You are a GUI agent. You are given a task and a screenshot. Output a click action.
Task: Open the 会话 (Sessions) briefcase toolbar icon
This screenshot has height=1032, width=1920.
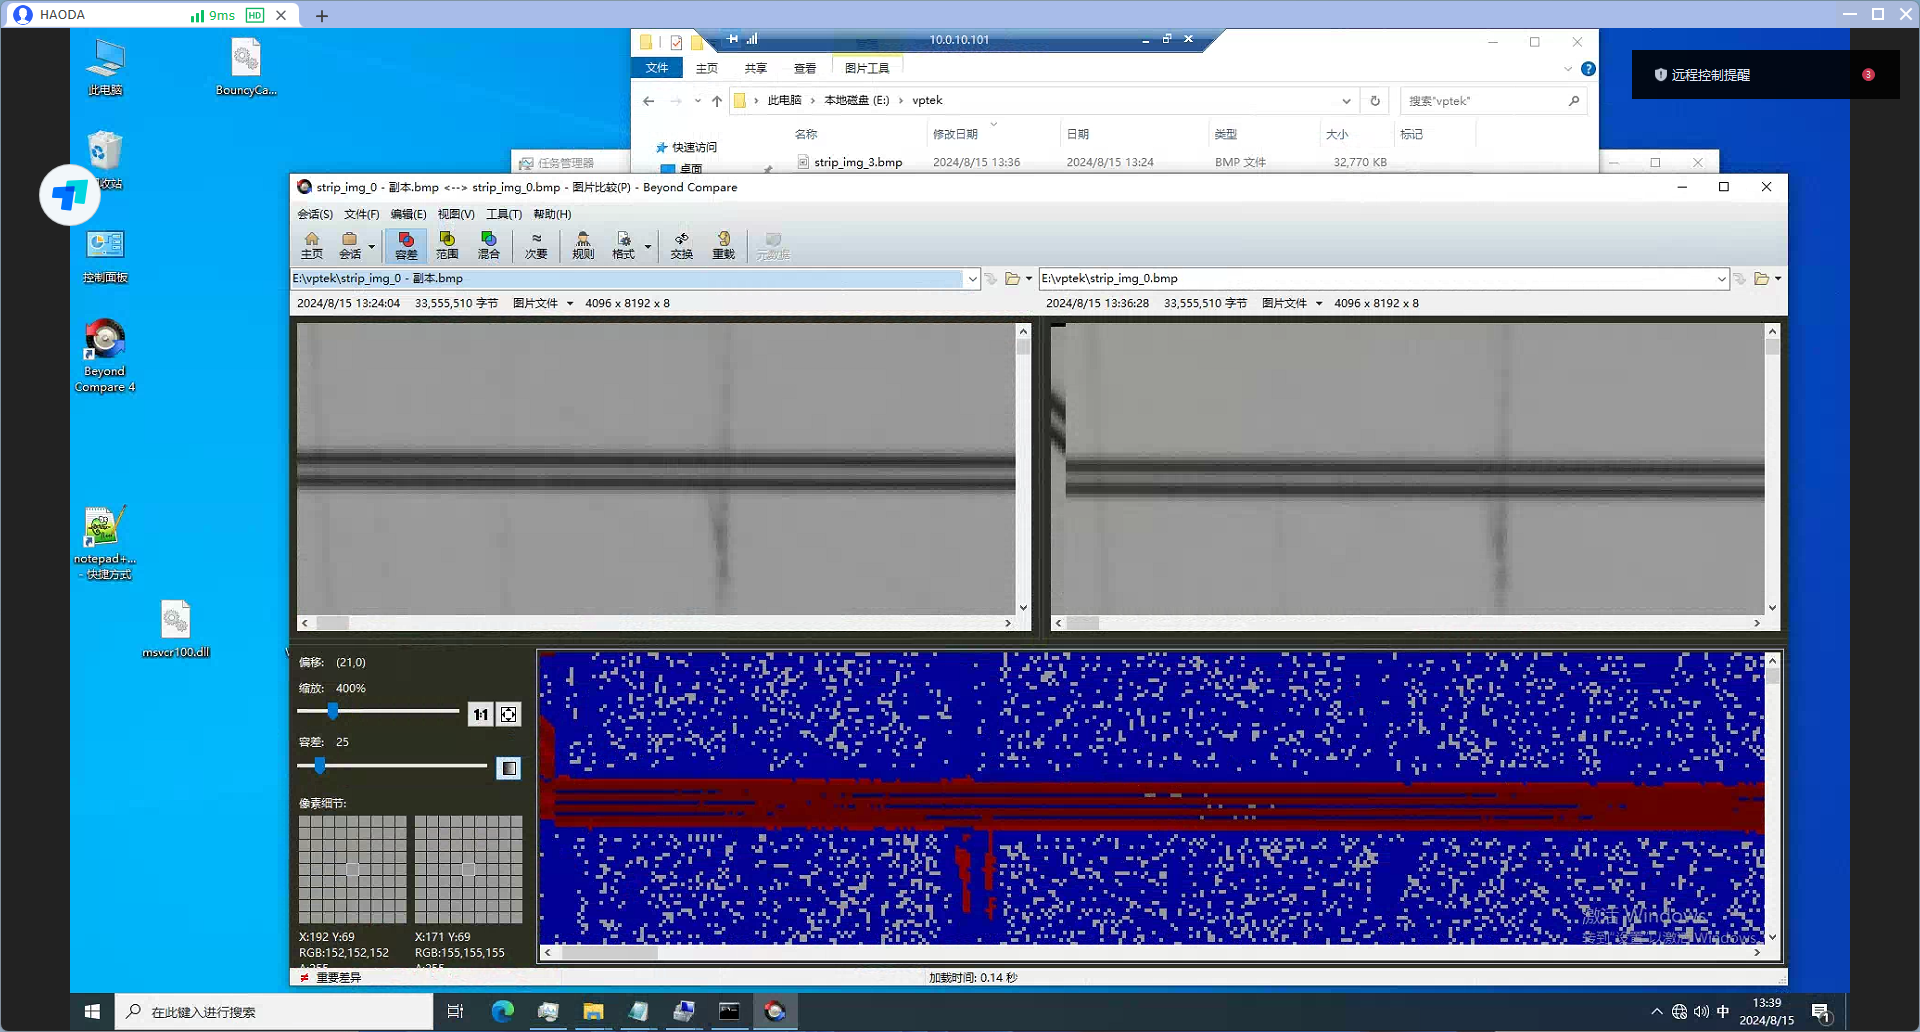pos(349,245)
